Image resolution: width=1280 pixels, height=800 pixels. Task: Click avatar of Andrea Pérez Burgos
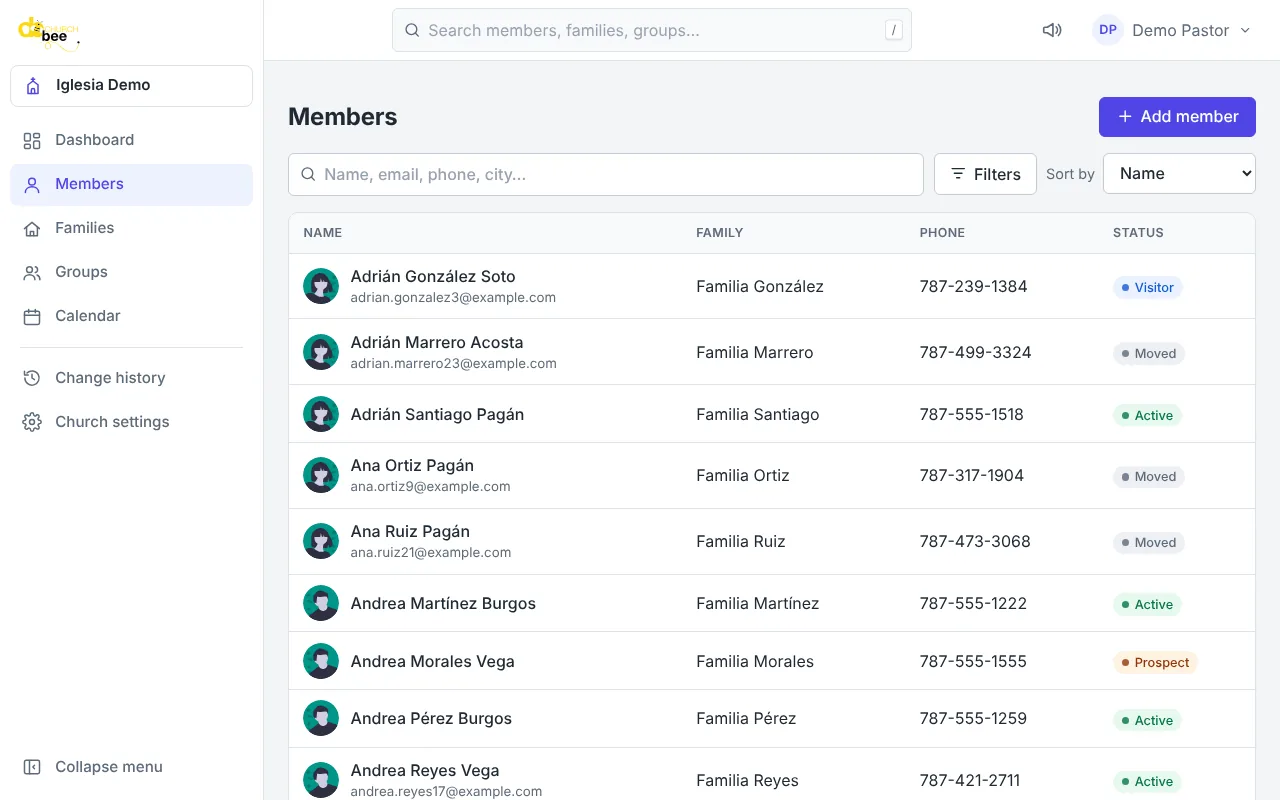pyautogui.click(x=321, y=718)
